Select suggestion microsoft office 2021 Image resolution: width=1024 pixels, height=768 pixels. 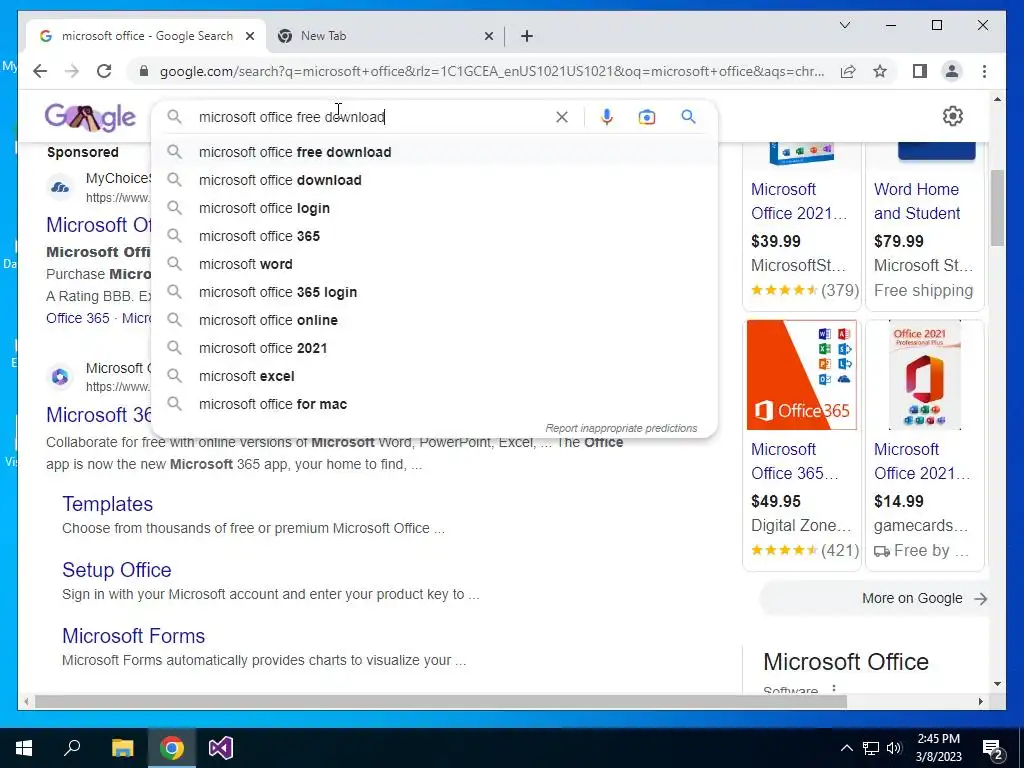tap(434, 349)
